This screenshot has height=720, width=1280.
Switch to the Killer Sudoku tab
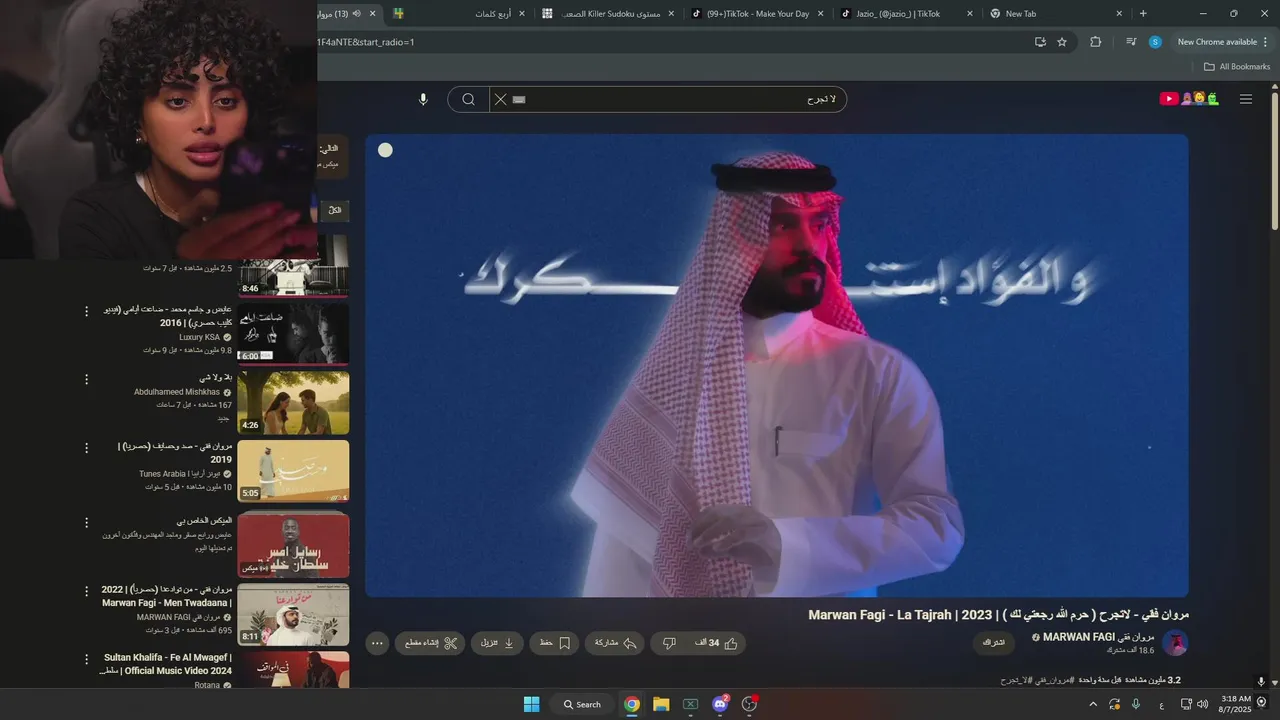(x=608, y=14)
